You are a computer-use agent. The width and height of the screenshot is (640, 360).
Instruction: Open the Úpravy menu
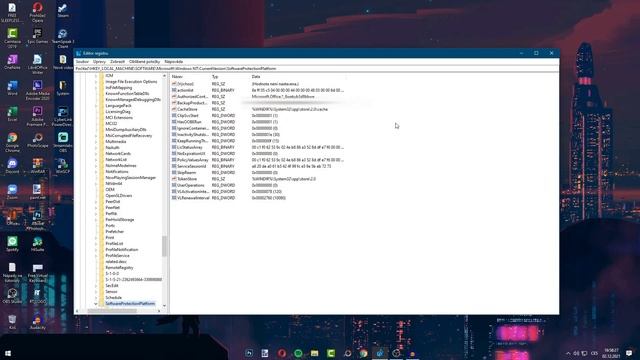[x=99, y=62]
